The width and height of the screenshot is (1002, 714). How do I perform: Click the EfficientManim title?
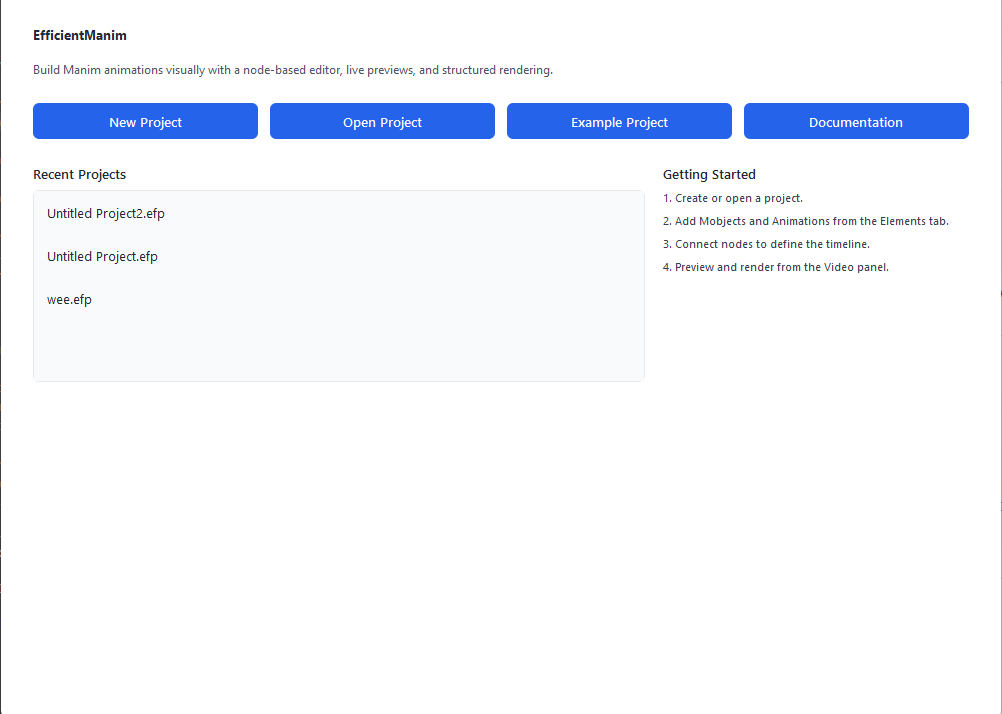point(80,35)
